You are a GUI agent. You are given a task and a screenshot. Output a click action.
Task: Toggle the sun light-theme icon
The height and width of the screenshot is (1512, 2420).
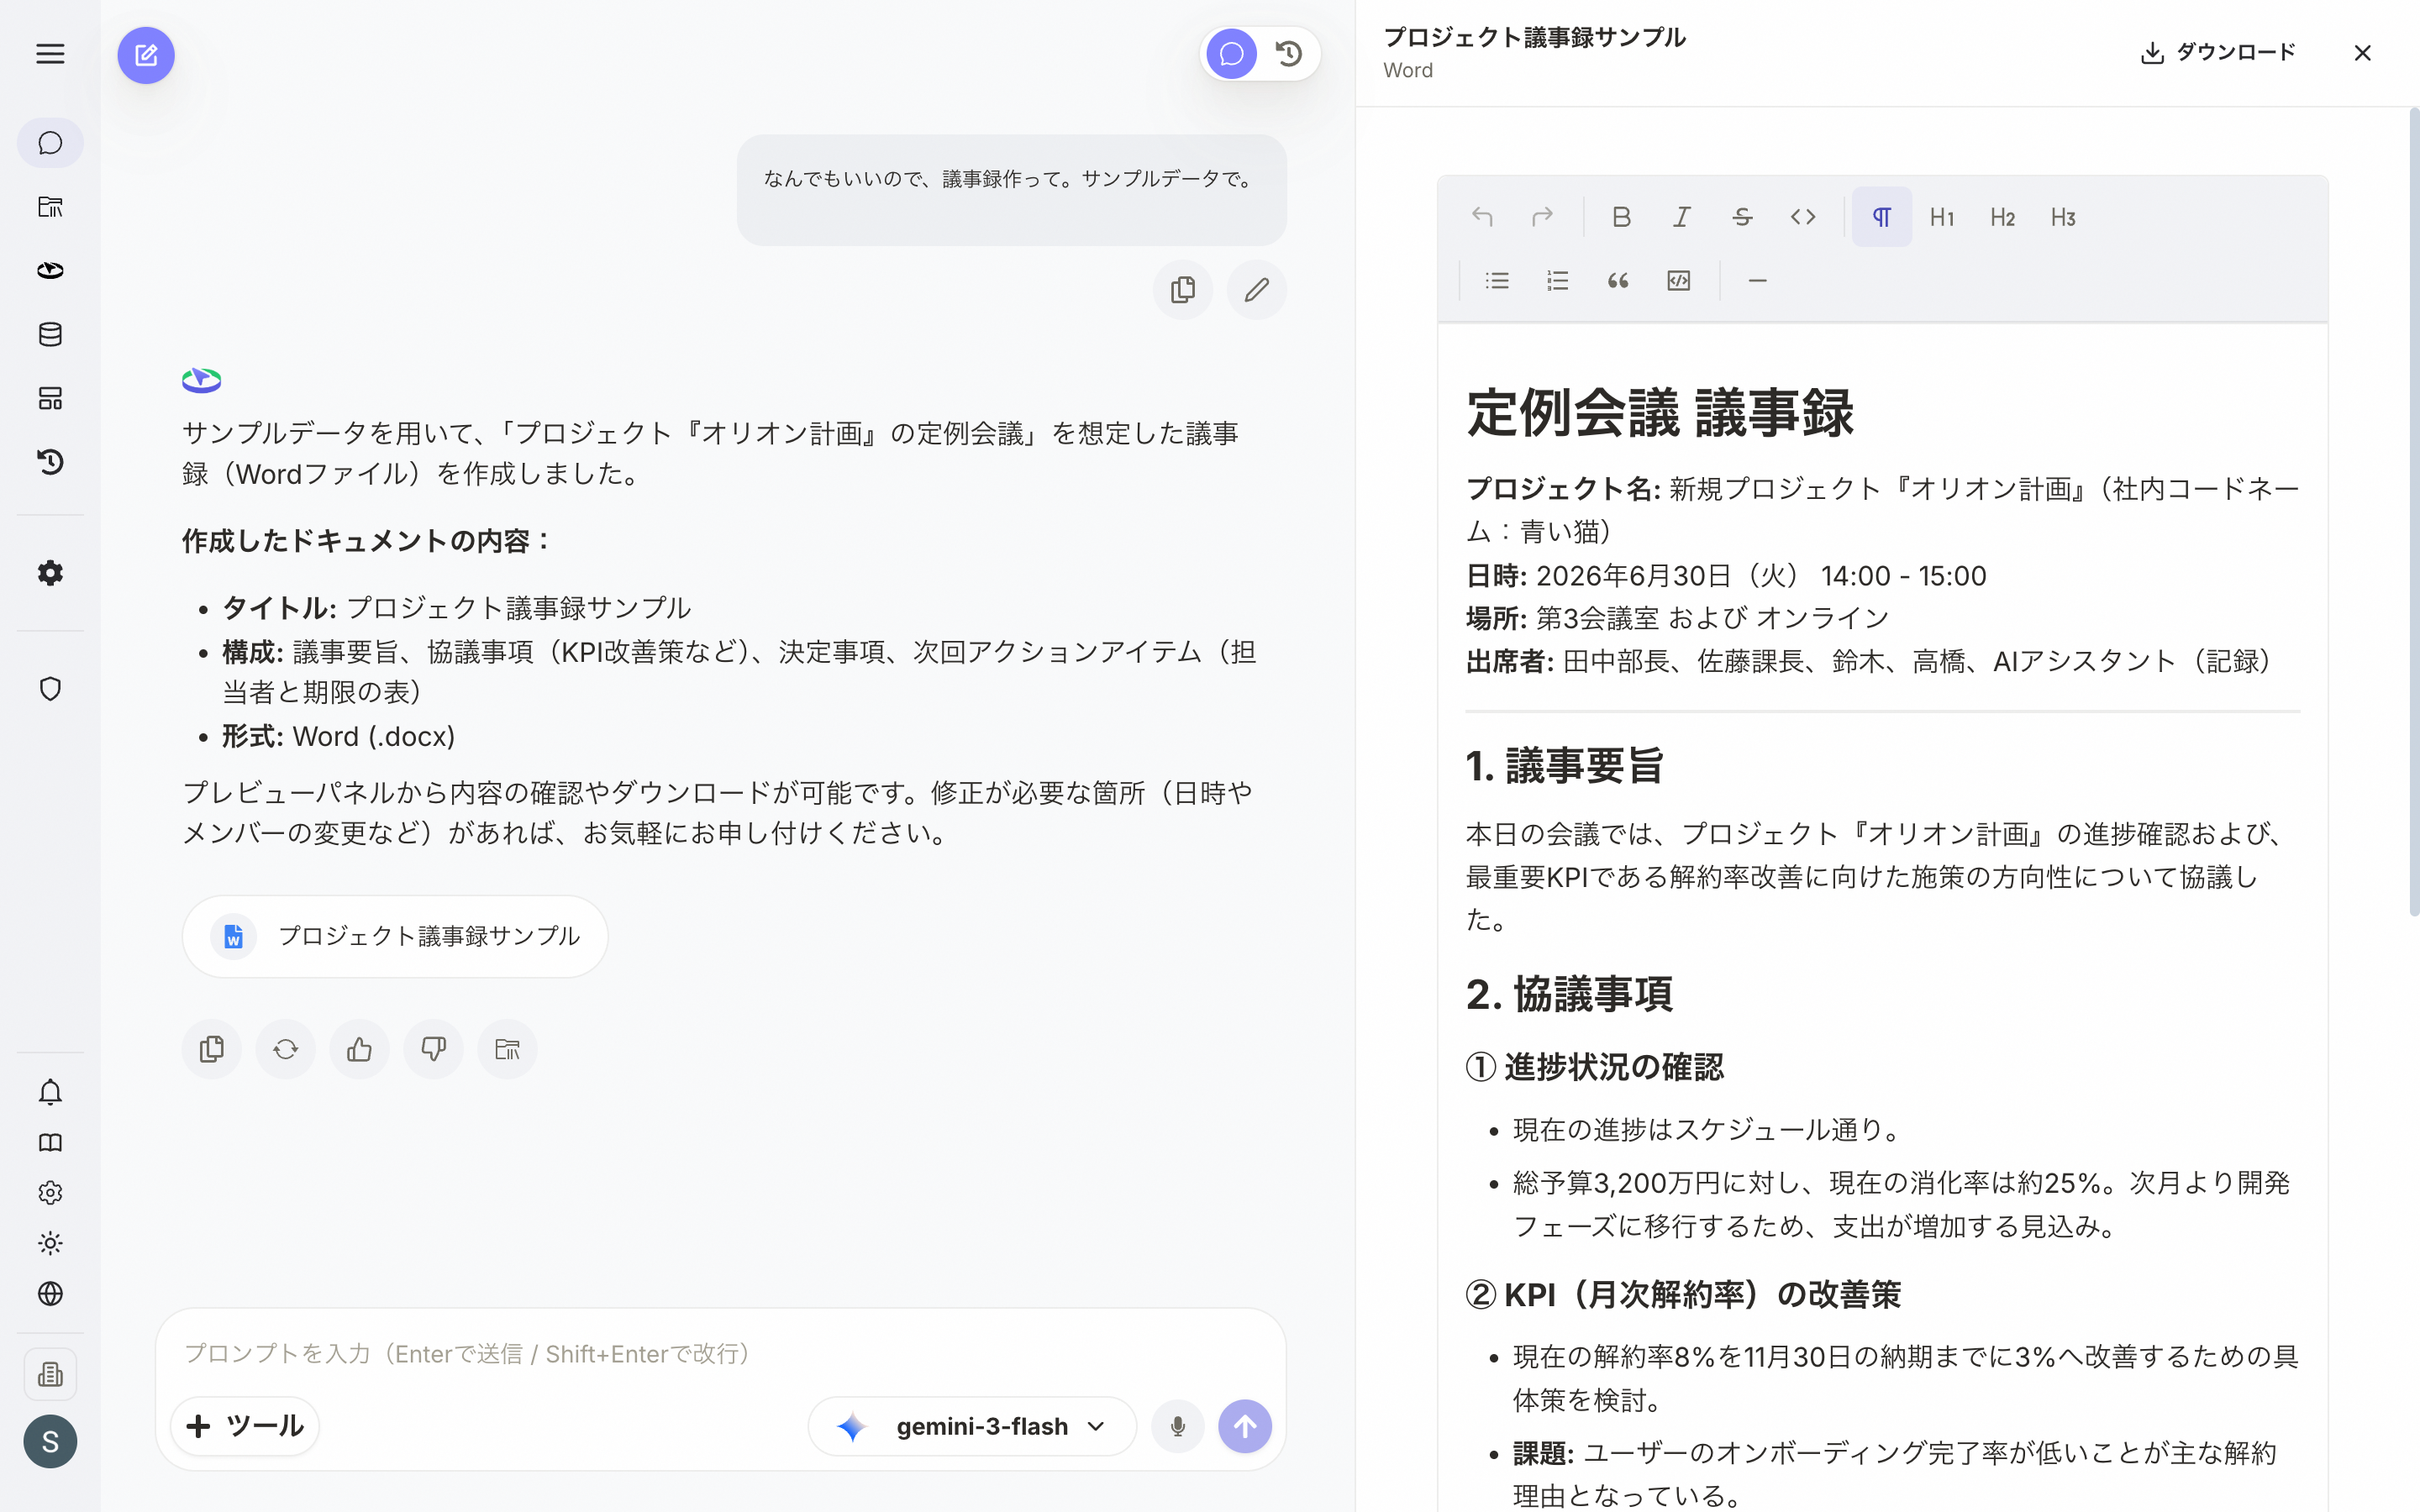(50, 1243)
